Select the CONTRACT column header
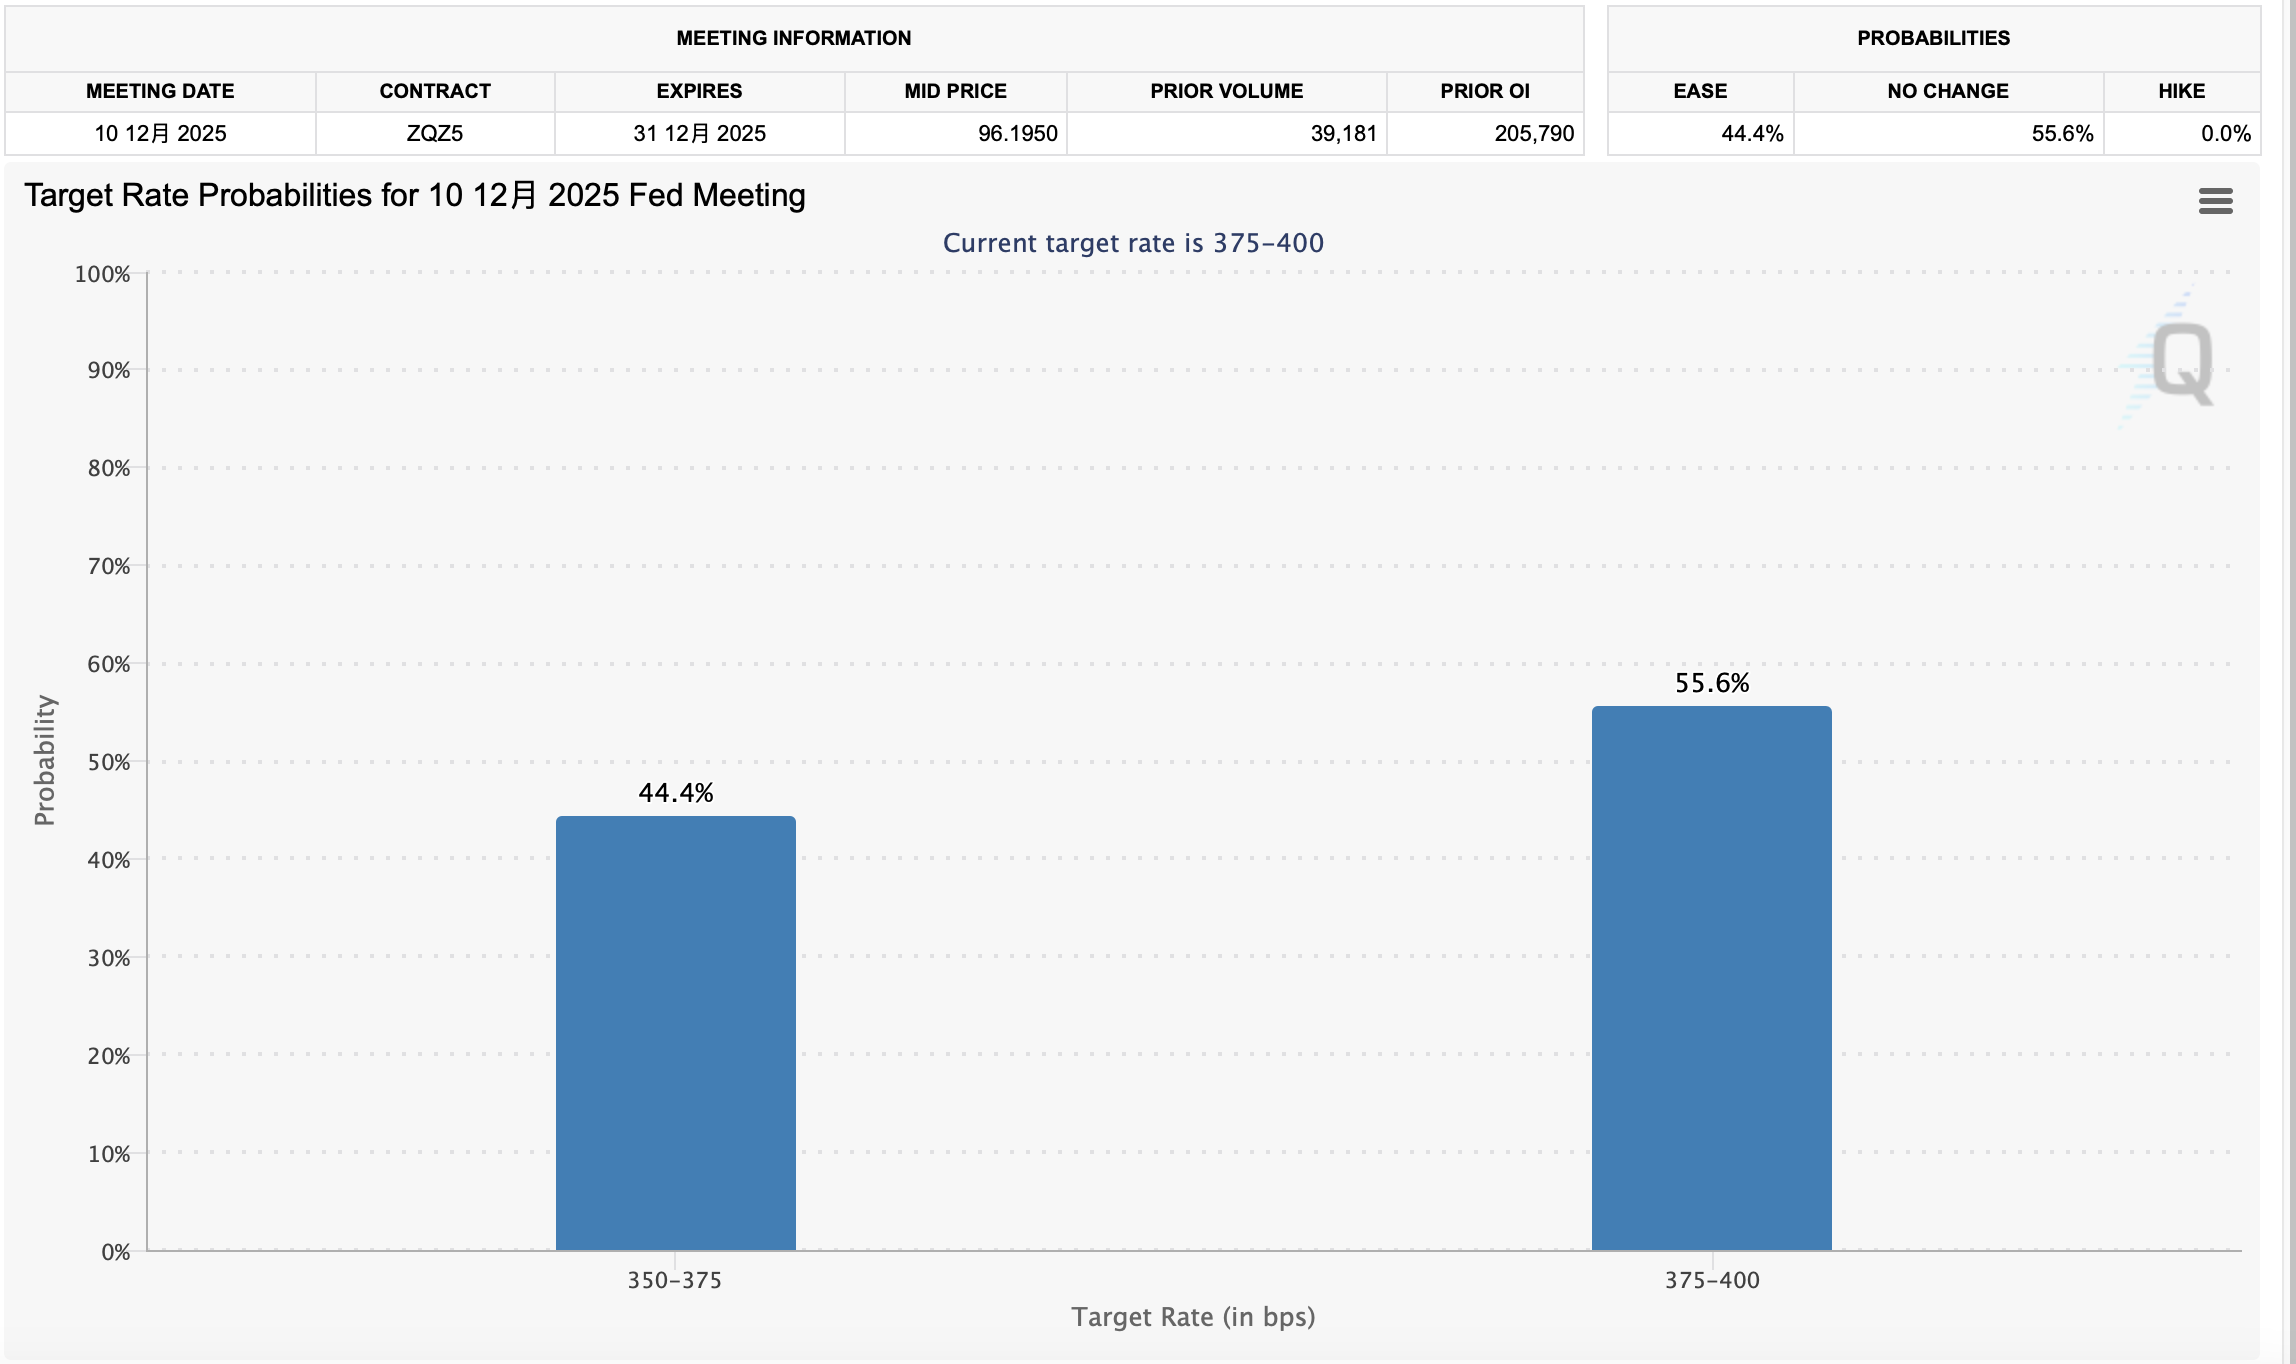The height and width of the screenshot is (1364, 2296). pos(435,91)
